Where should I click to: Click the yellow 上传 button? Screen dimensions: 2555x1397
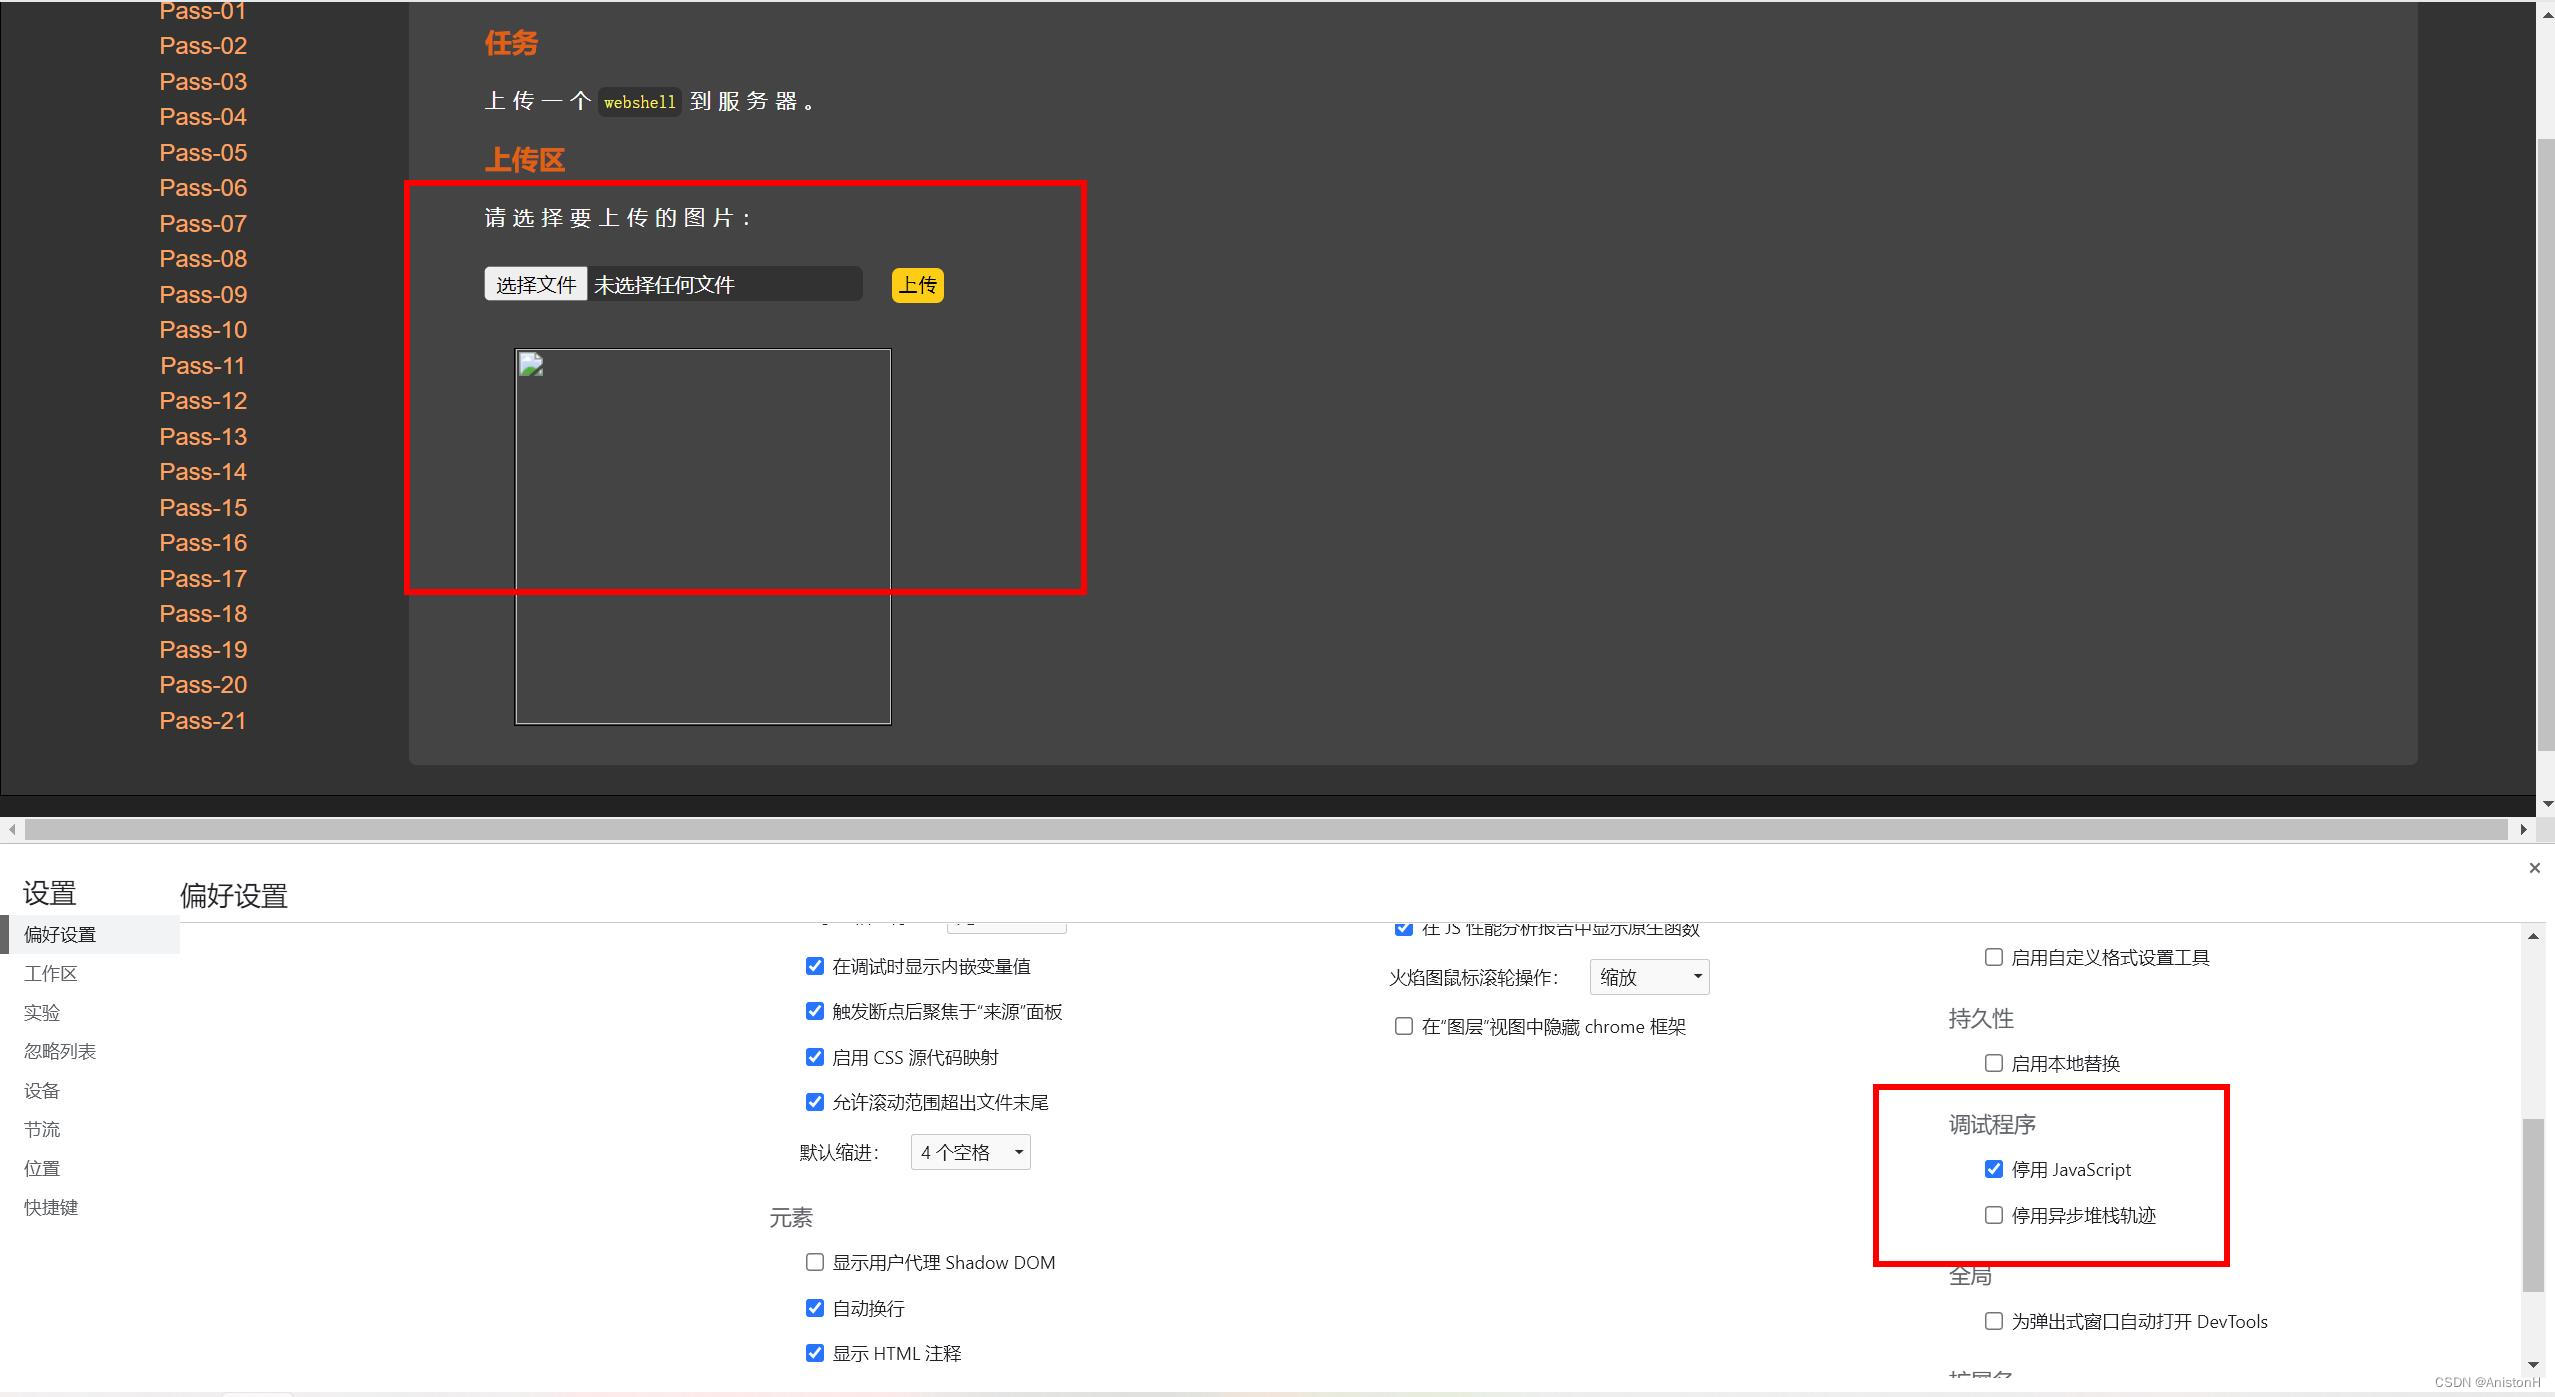coord(917,285)
